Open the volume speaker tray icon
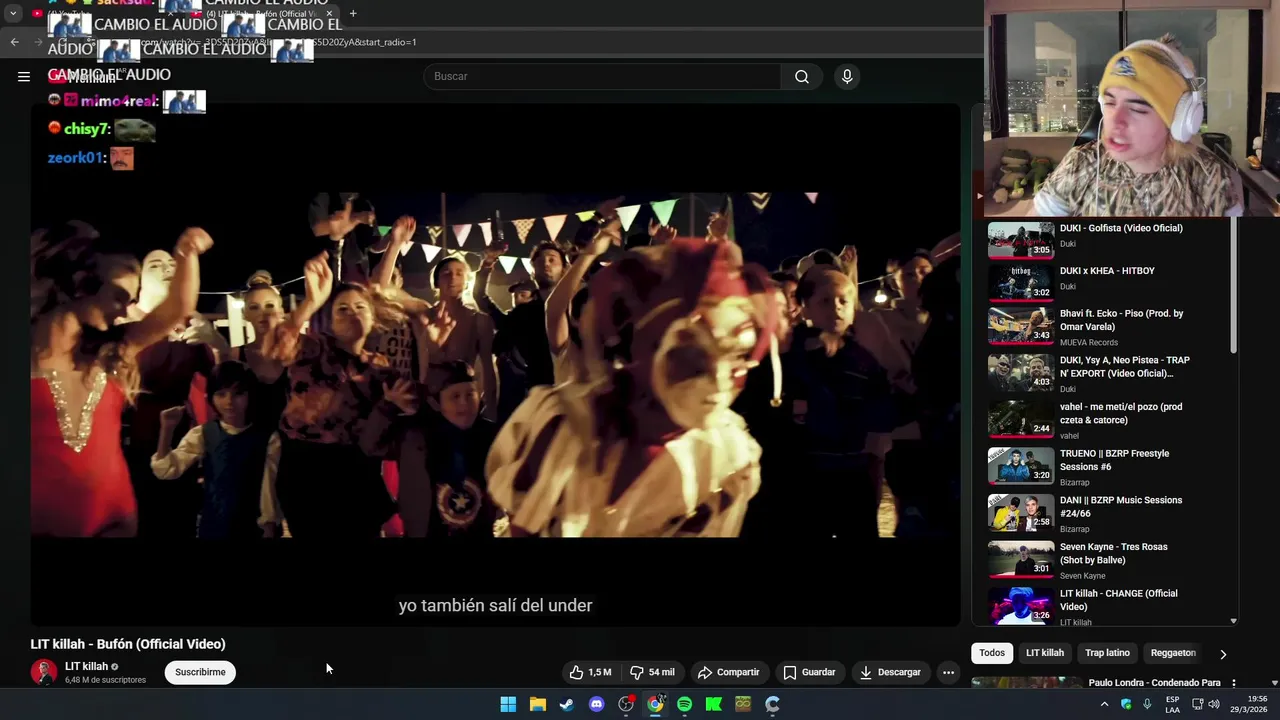The width and height of the screenshot is (1280, 720). [1214, 704]
